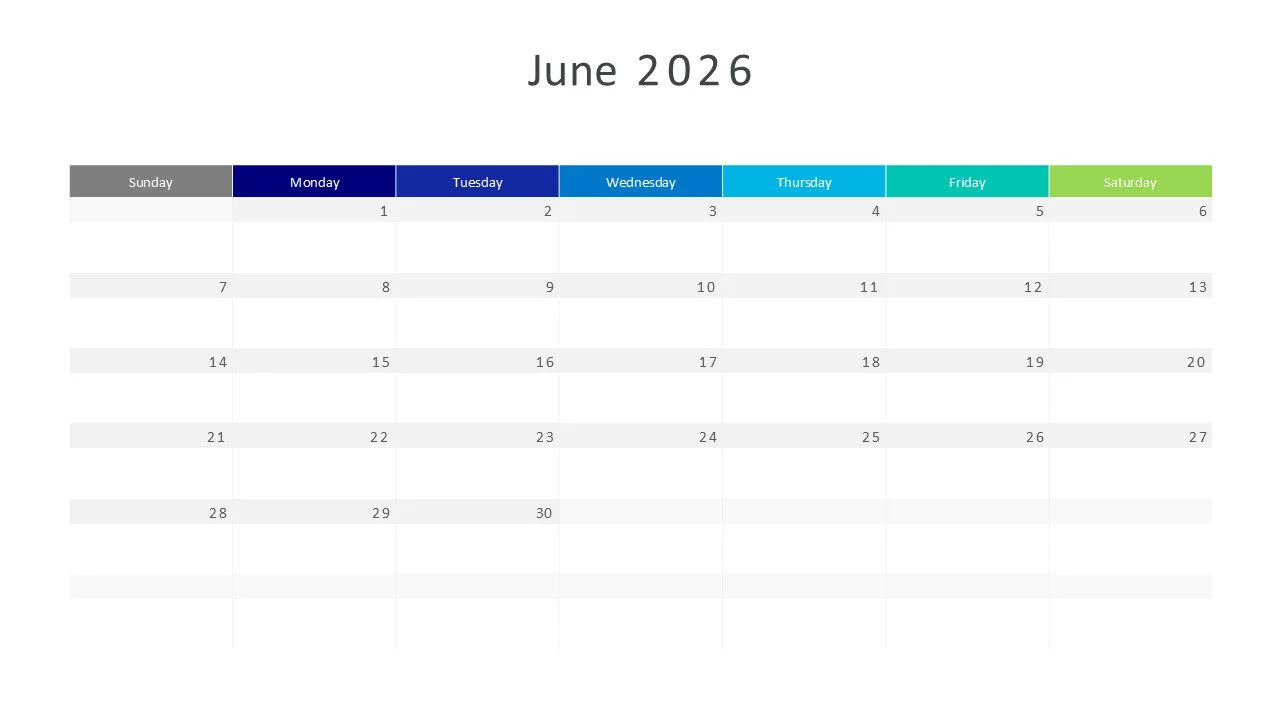Click the June 2026 title
1280x720 pixels.
(640, 70)
